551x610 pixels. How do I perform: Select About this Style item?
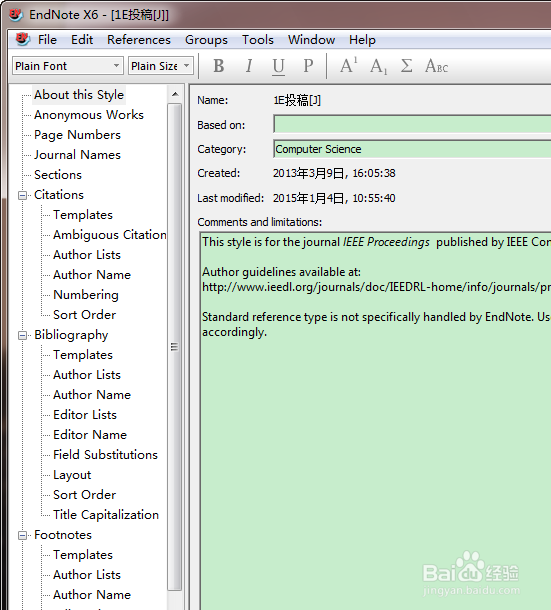tap(79, 95)
